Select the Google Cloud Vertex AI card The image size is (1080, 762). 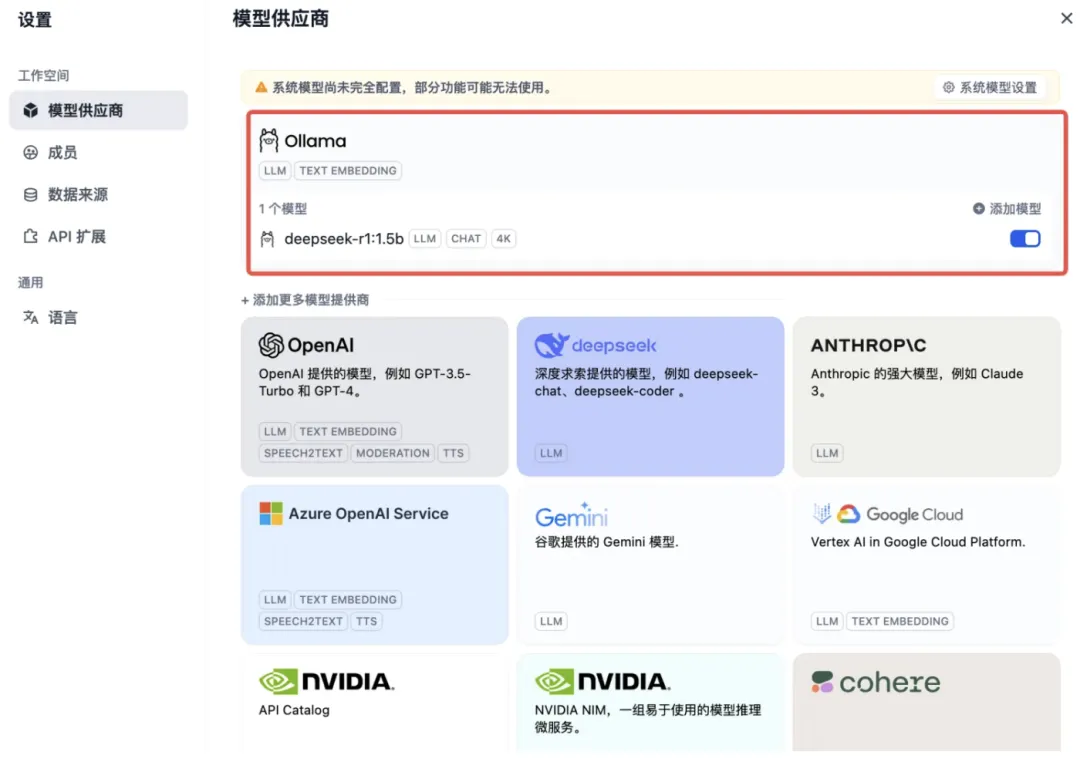(x=926, y=565)
